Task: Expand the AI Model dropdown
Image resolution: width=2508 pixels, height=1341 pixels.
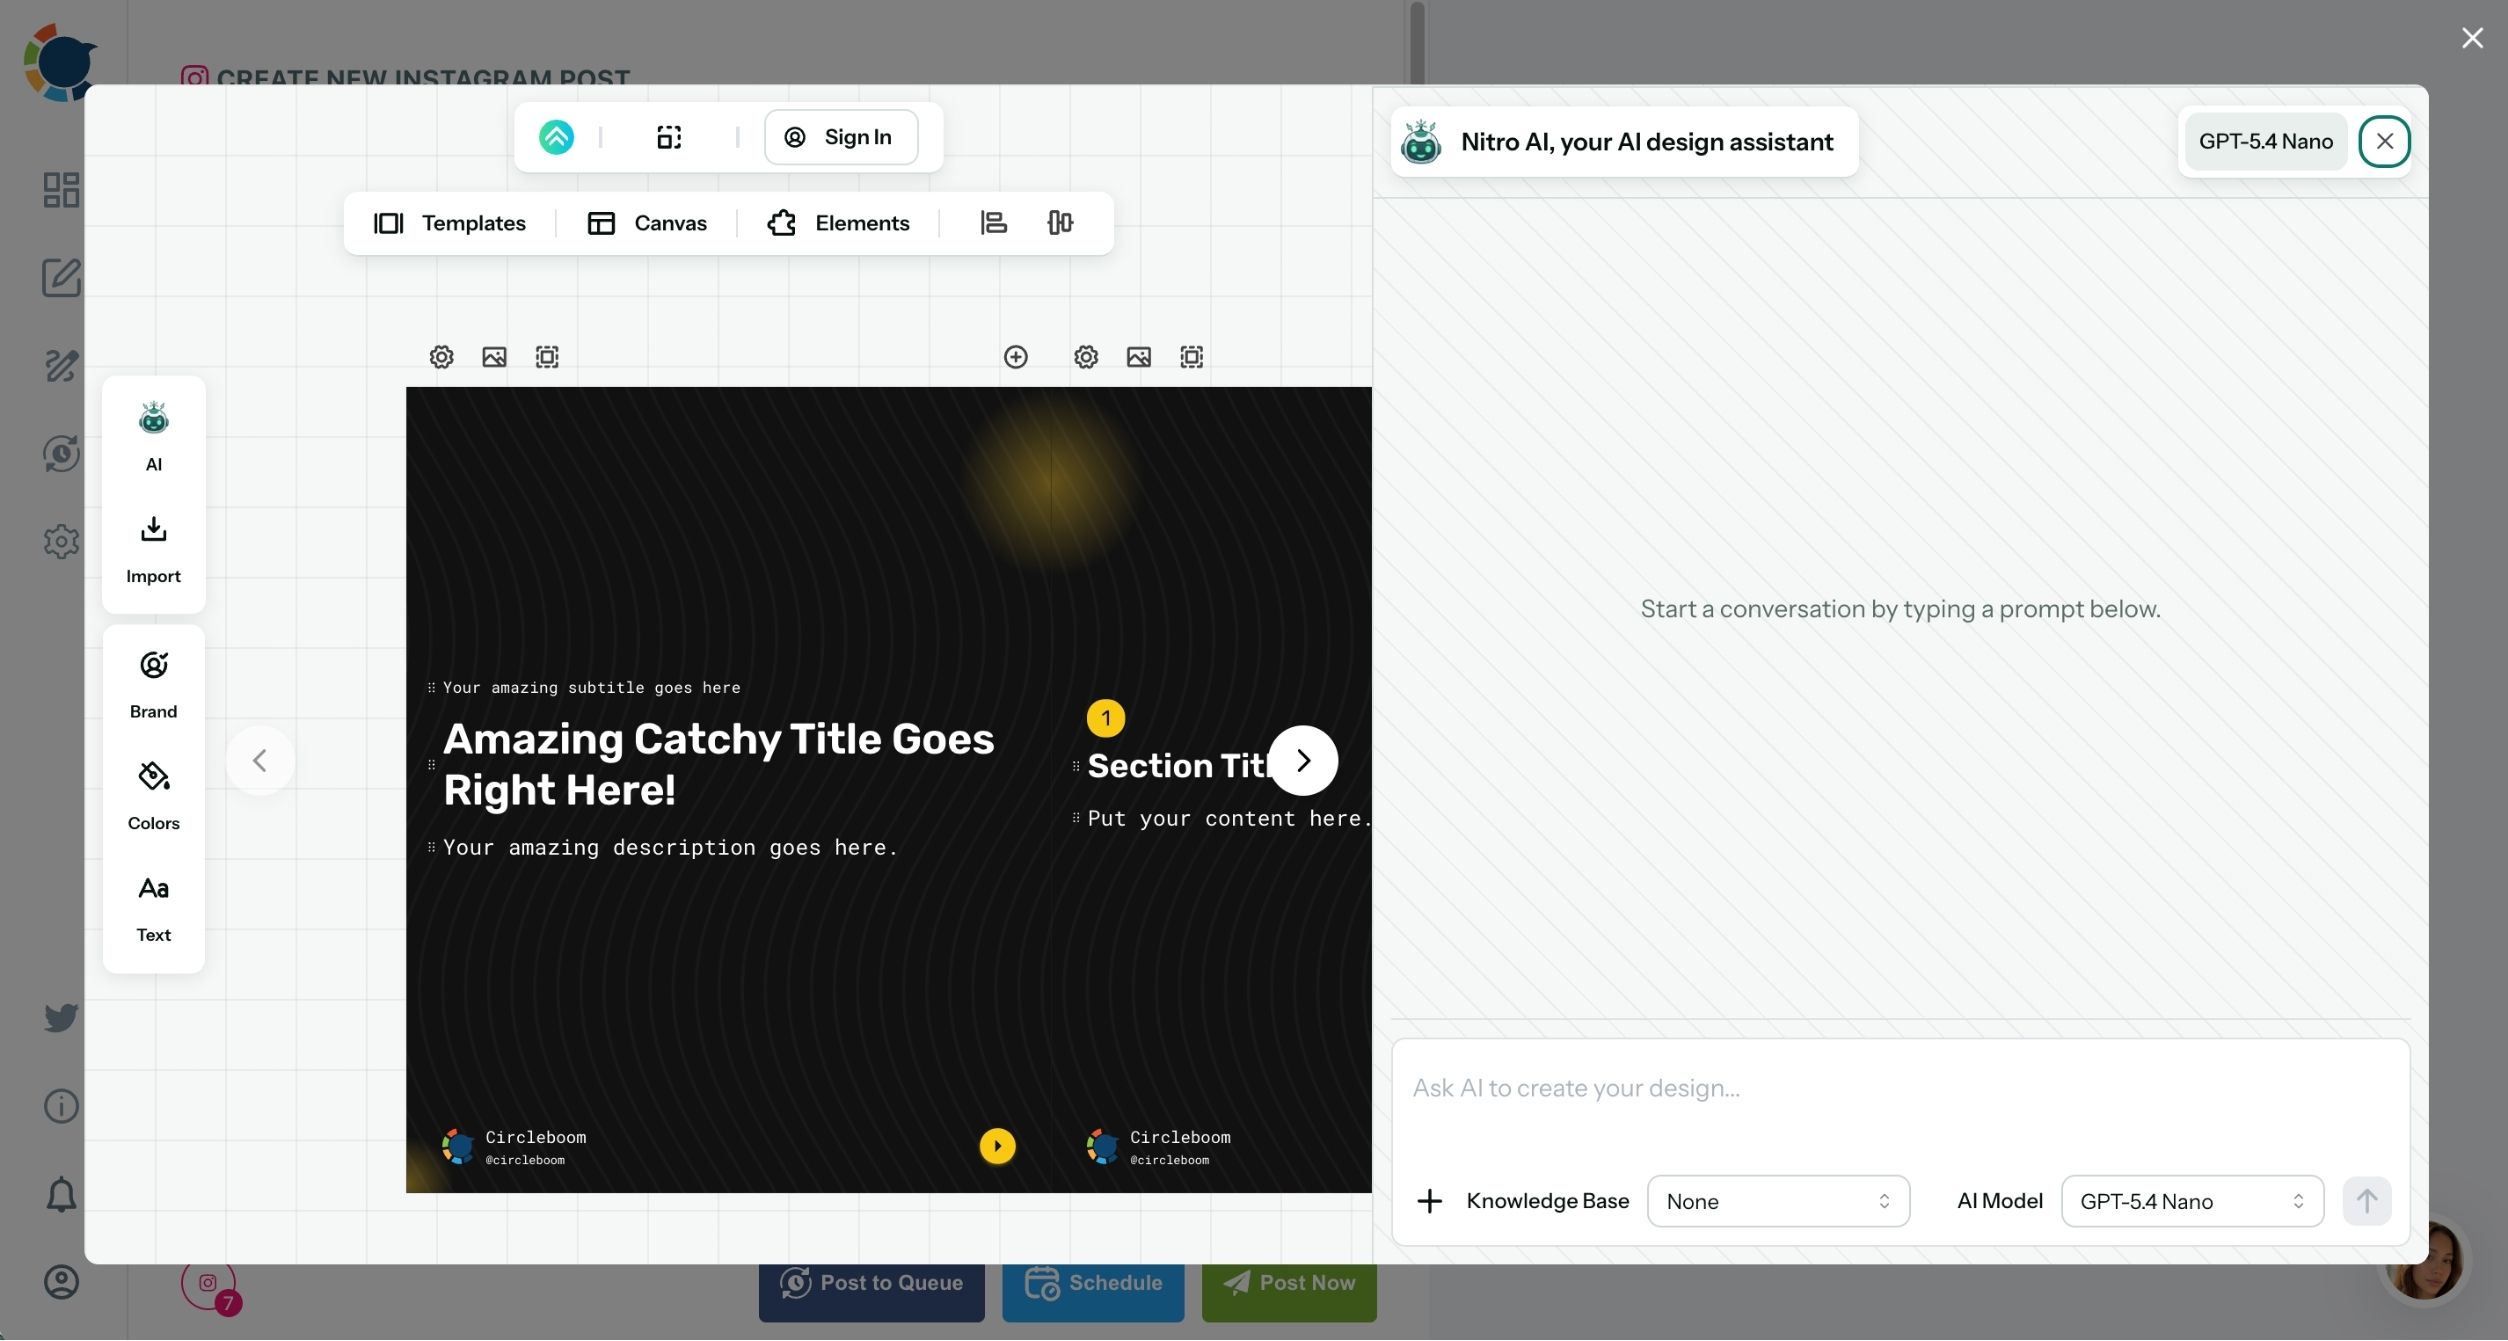Action: pos(2192,1201)
